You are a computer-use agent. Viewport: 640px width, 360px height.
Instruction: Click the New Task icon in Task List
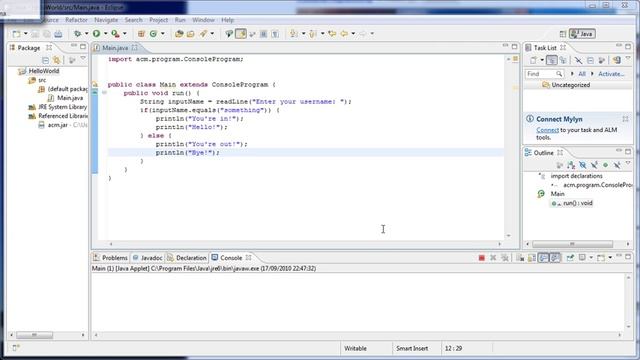[x=533, y=60]
